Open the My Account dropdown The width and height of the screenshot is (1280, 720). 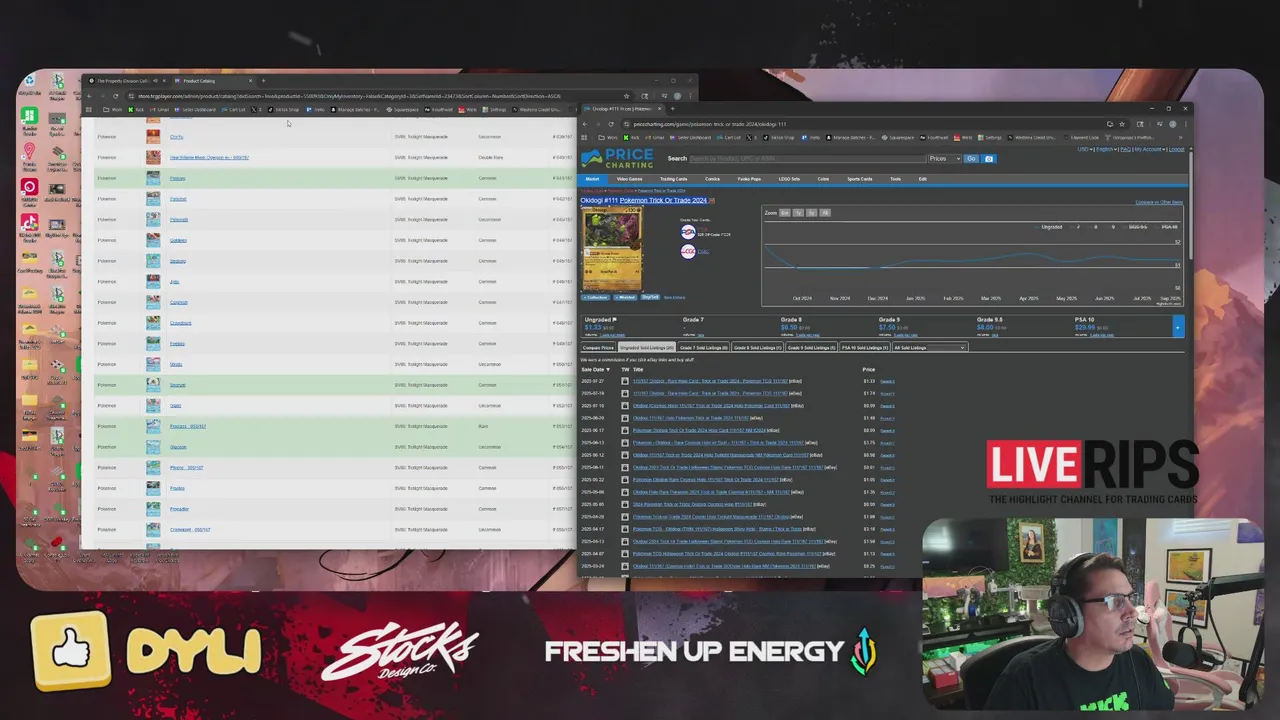pos(1149,149)
